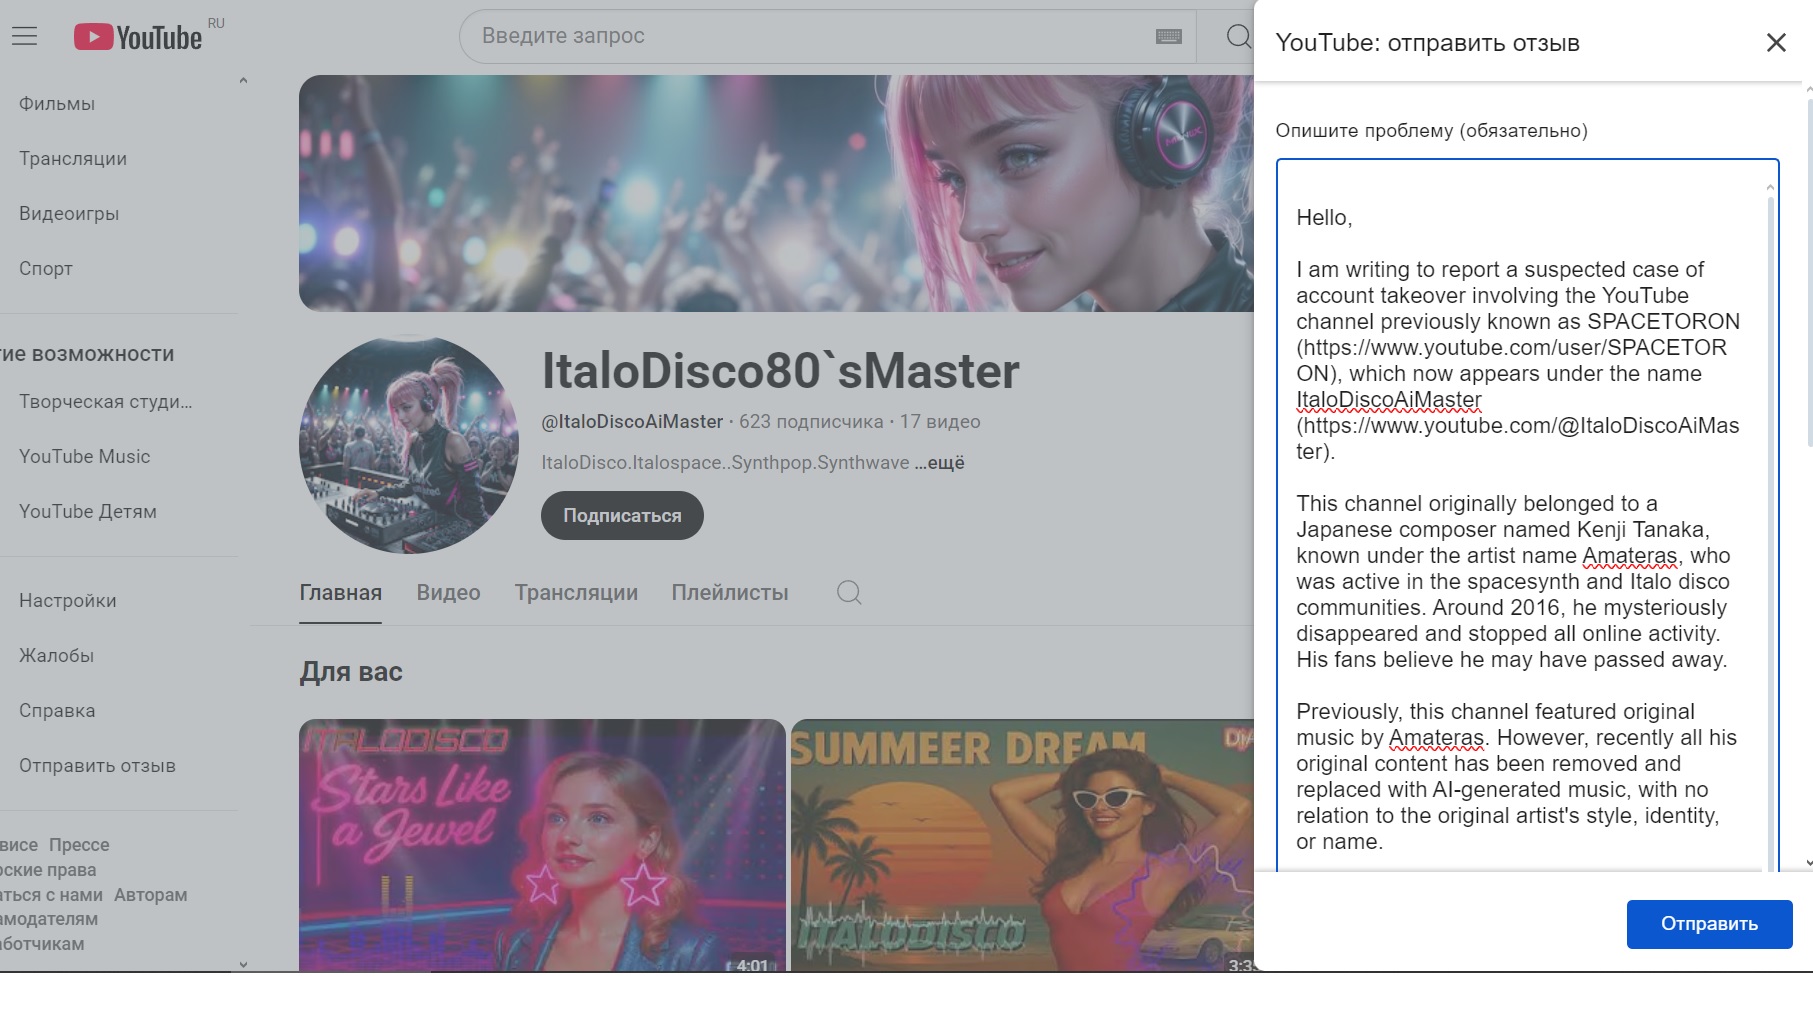Open the hamburger guide menu

tap(25, 37)
